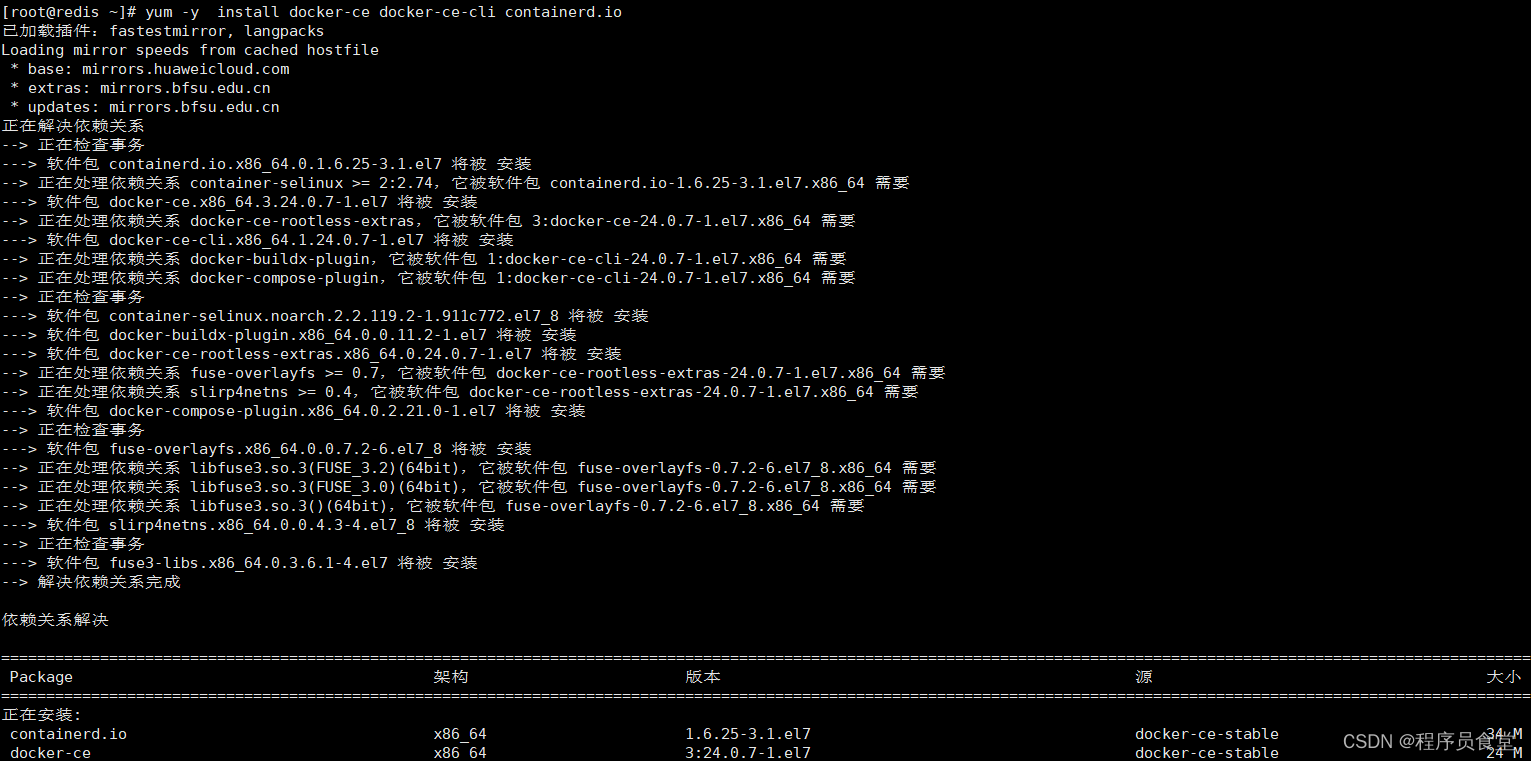Click the 架构 column header

point(451,676)
